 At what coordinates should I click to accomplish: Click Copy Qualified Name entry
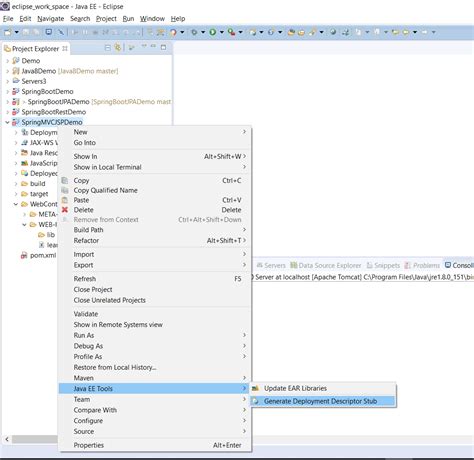coord(155,190)
